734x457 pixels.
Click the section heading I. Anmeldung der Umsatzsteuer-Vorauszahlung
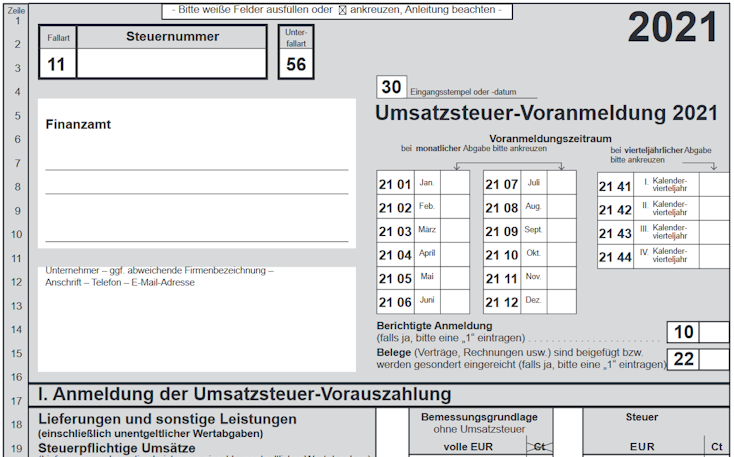(x=244, y=394)
